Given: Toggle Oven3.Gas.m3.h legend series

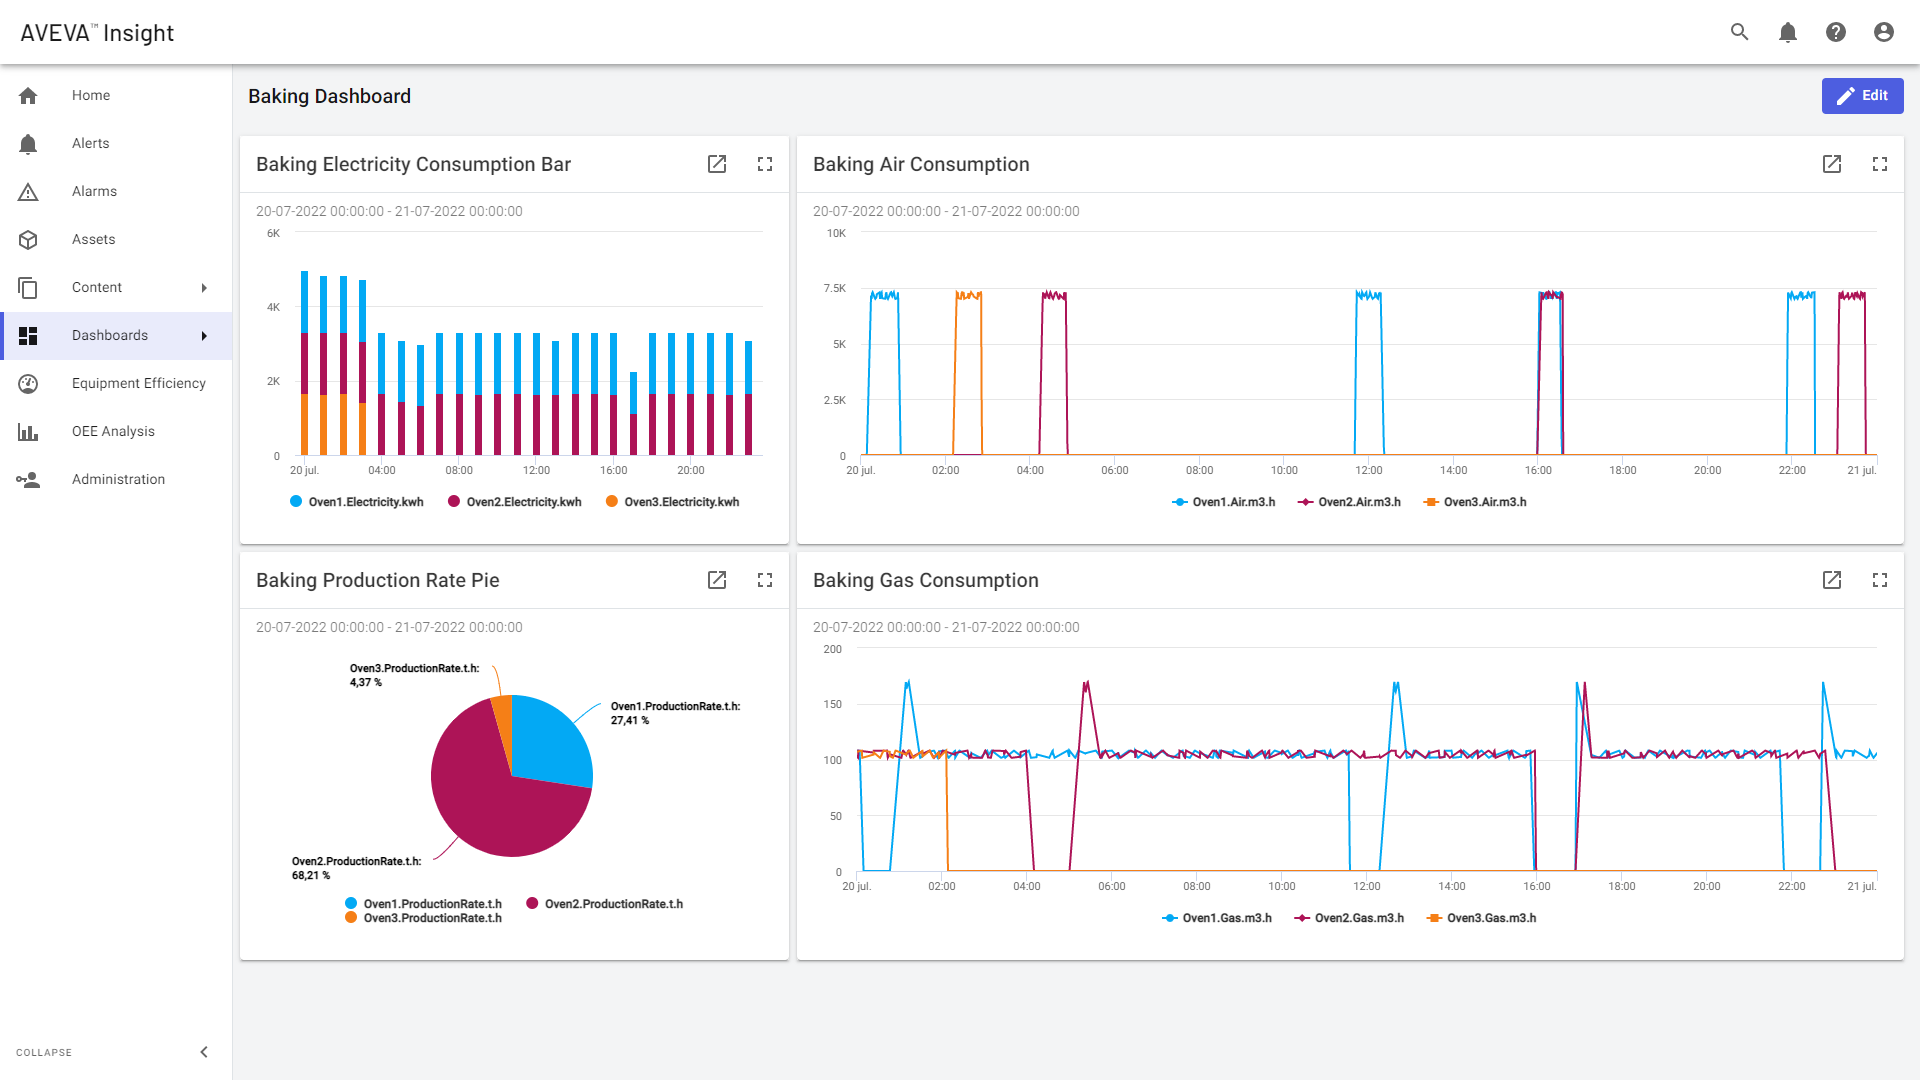Looking at the screenshot, I should 1481,918.
